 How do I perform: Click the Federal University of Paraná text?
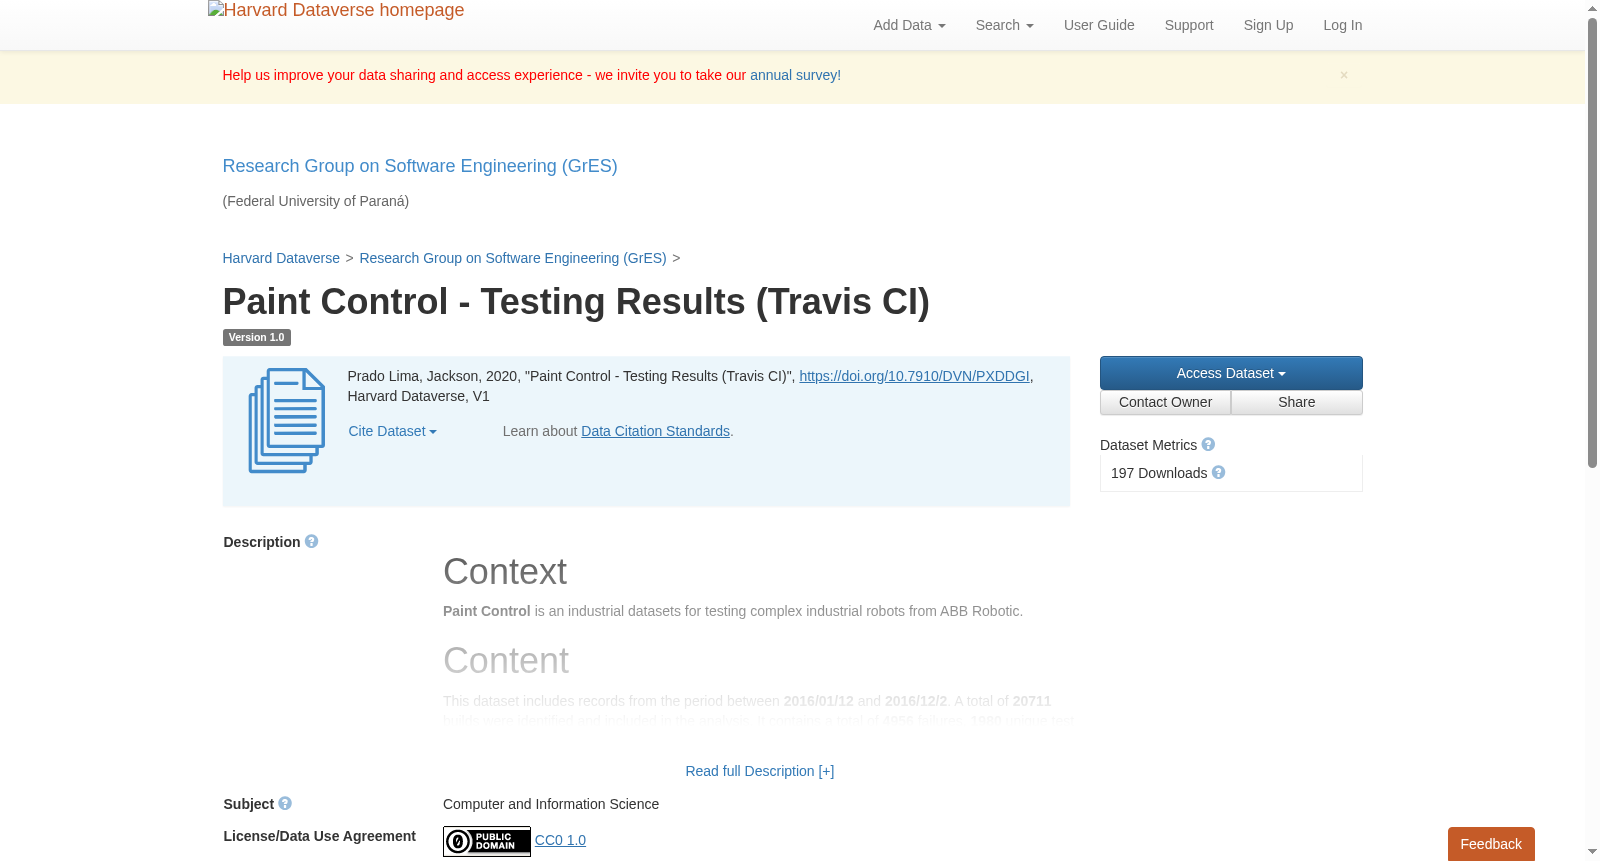(x=316, y=201)
